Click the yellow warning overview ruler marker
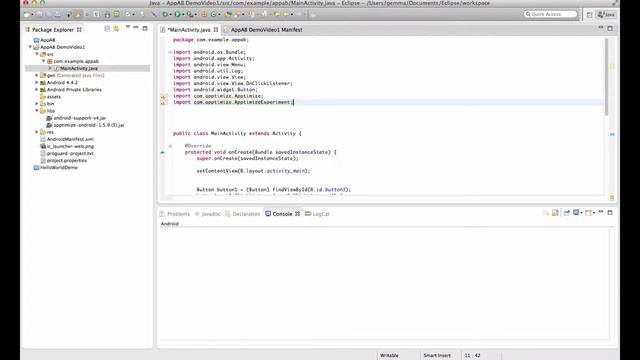The image size is (640, 360). 612,66
